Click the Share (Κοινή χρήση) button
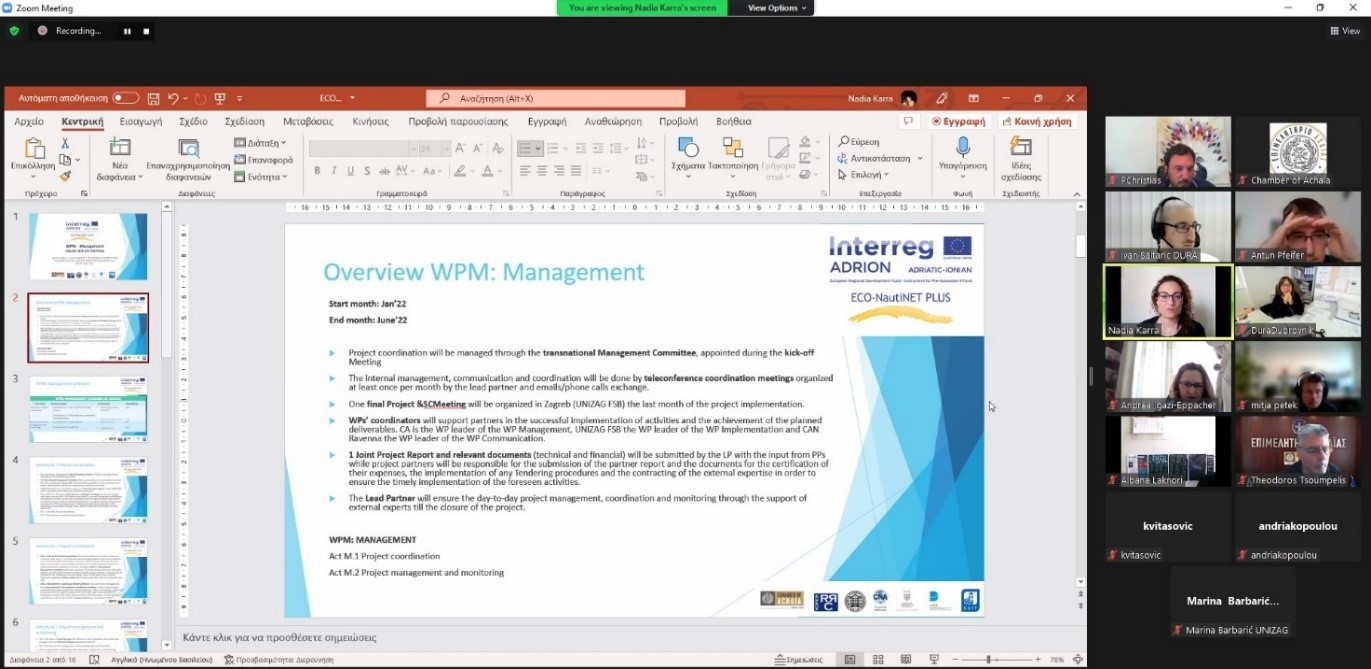The image size is (1371, 669). click(1037, 121)
